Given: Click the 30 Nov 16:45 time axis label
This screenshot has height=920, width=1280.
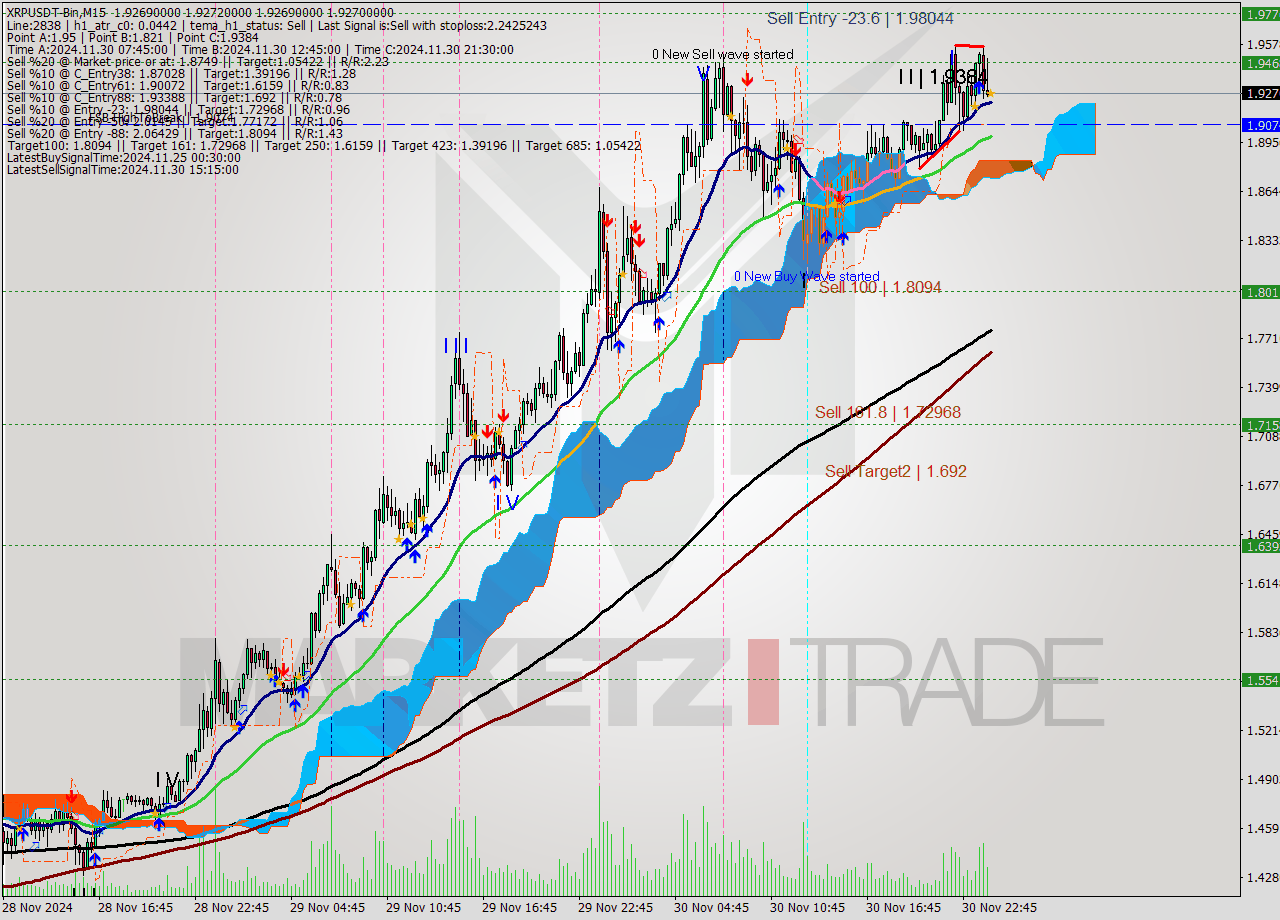Looking at the screenshot, I should point(903,908).
